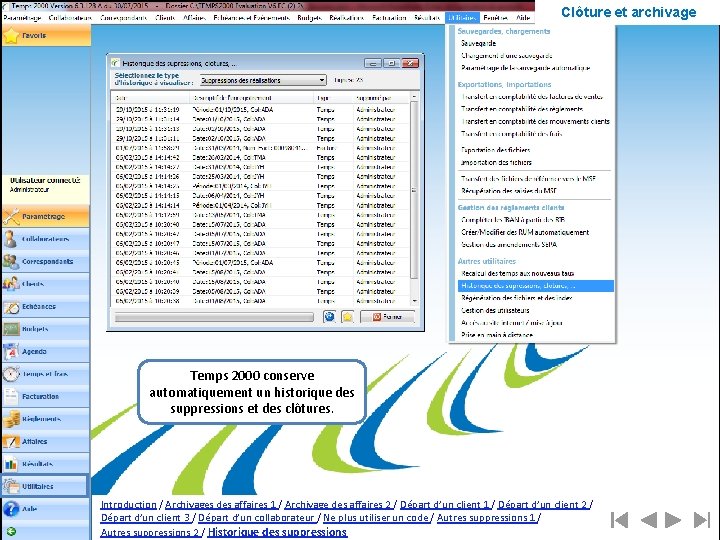Open the Collaborateurs sidebar section

45,239
